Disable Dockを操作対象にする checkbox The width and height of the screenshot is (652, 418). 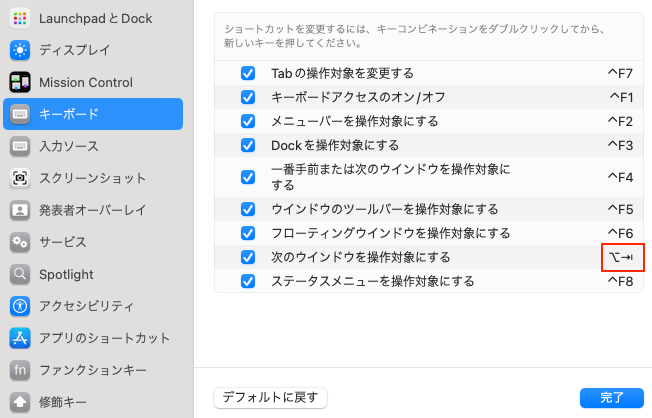[248, 145]
